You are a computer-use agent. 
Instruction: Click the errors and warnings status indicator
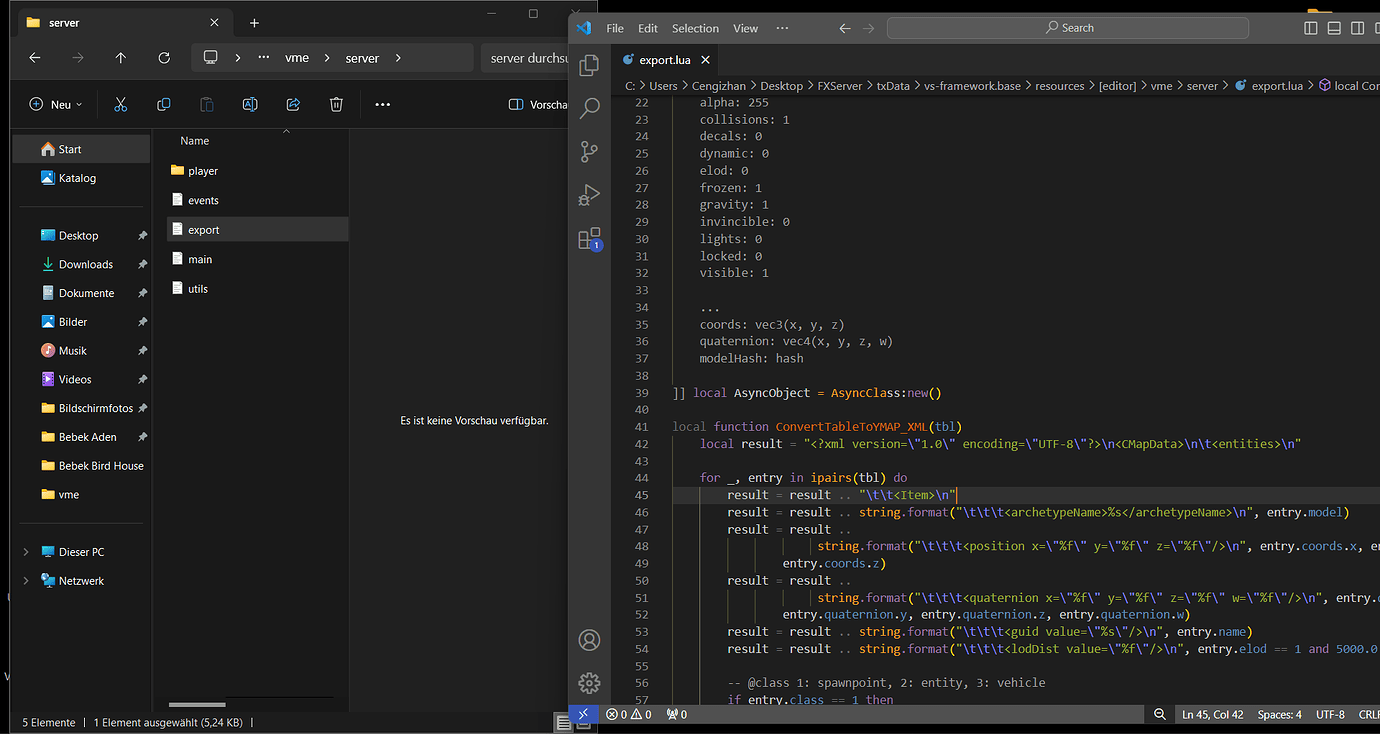point(629,715)
